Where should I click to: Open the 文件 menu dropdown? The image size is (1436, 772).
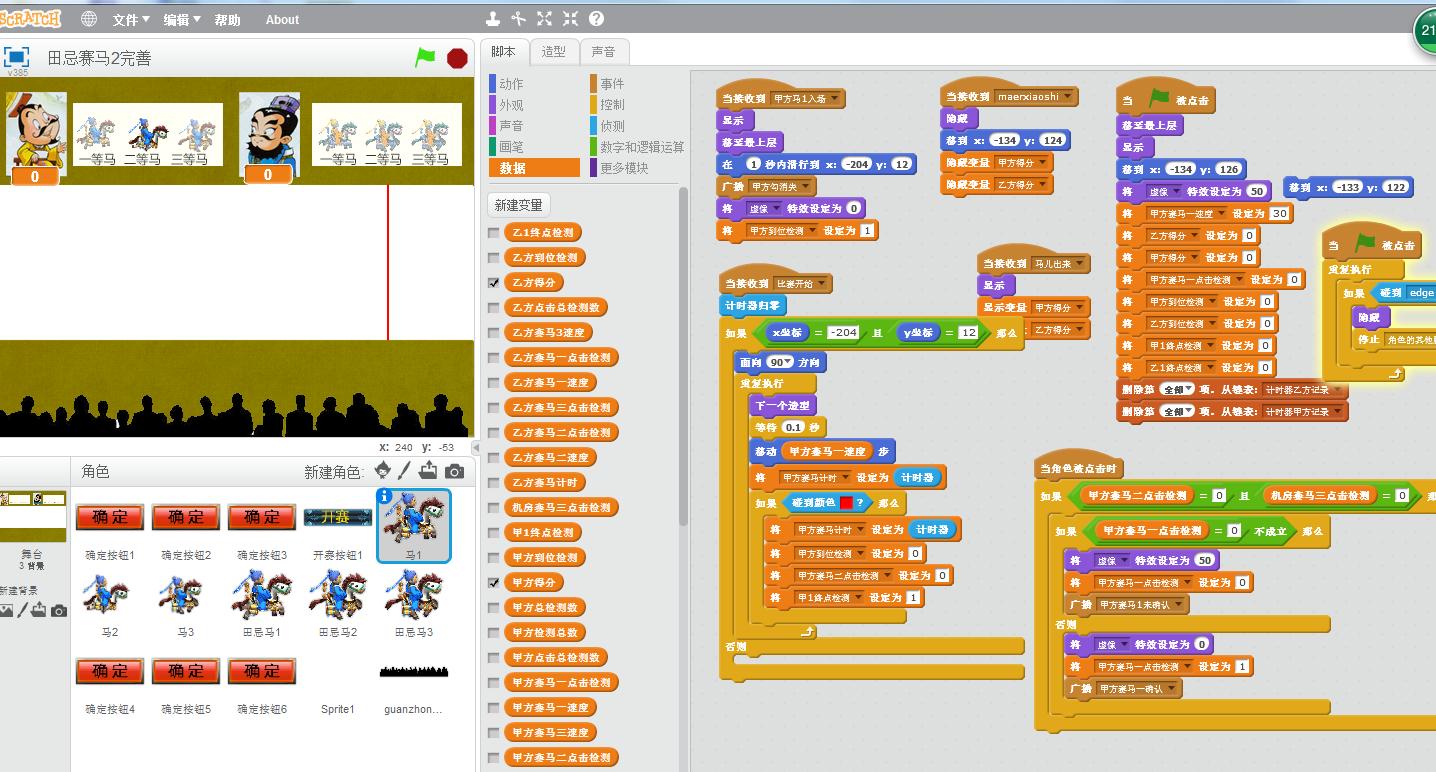point(131,20)
